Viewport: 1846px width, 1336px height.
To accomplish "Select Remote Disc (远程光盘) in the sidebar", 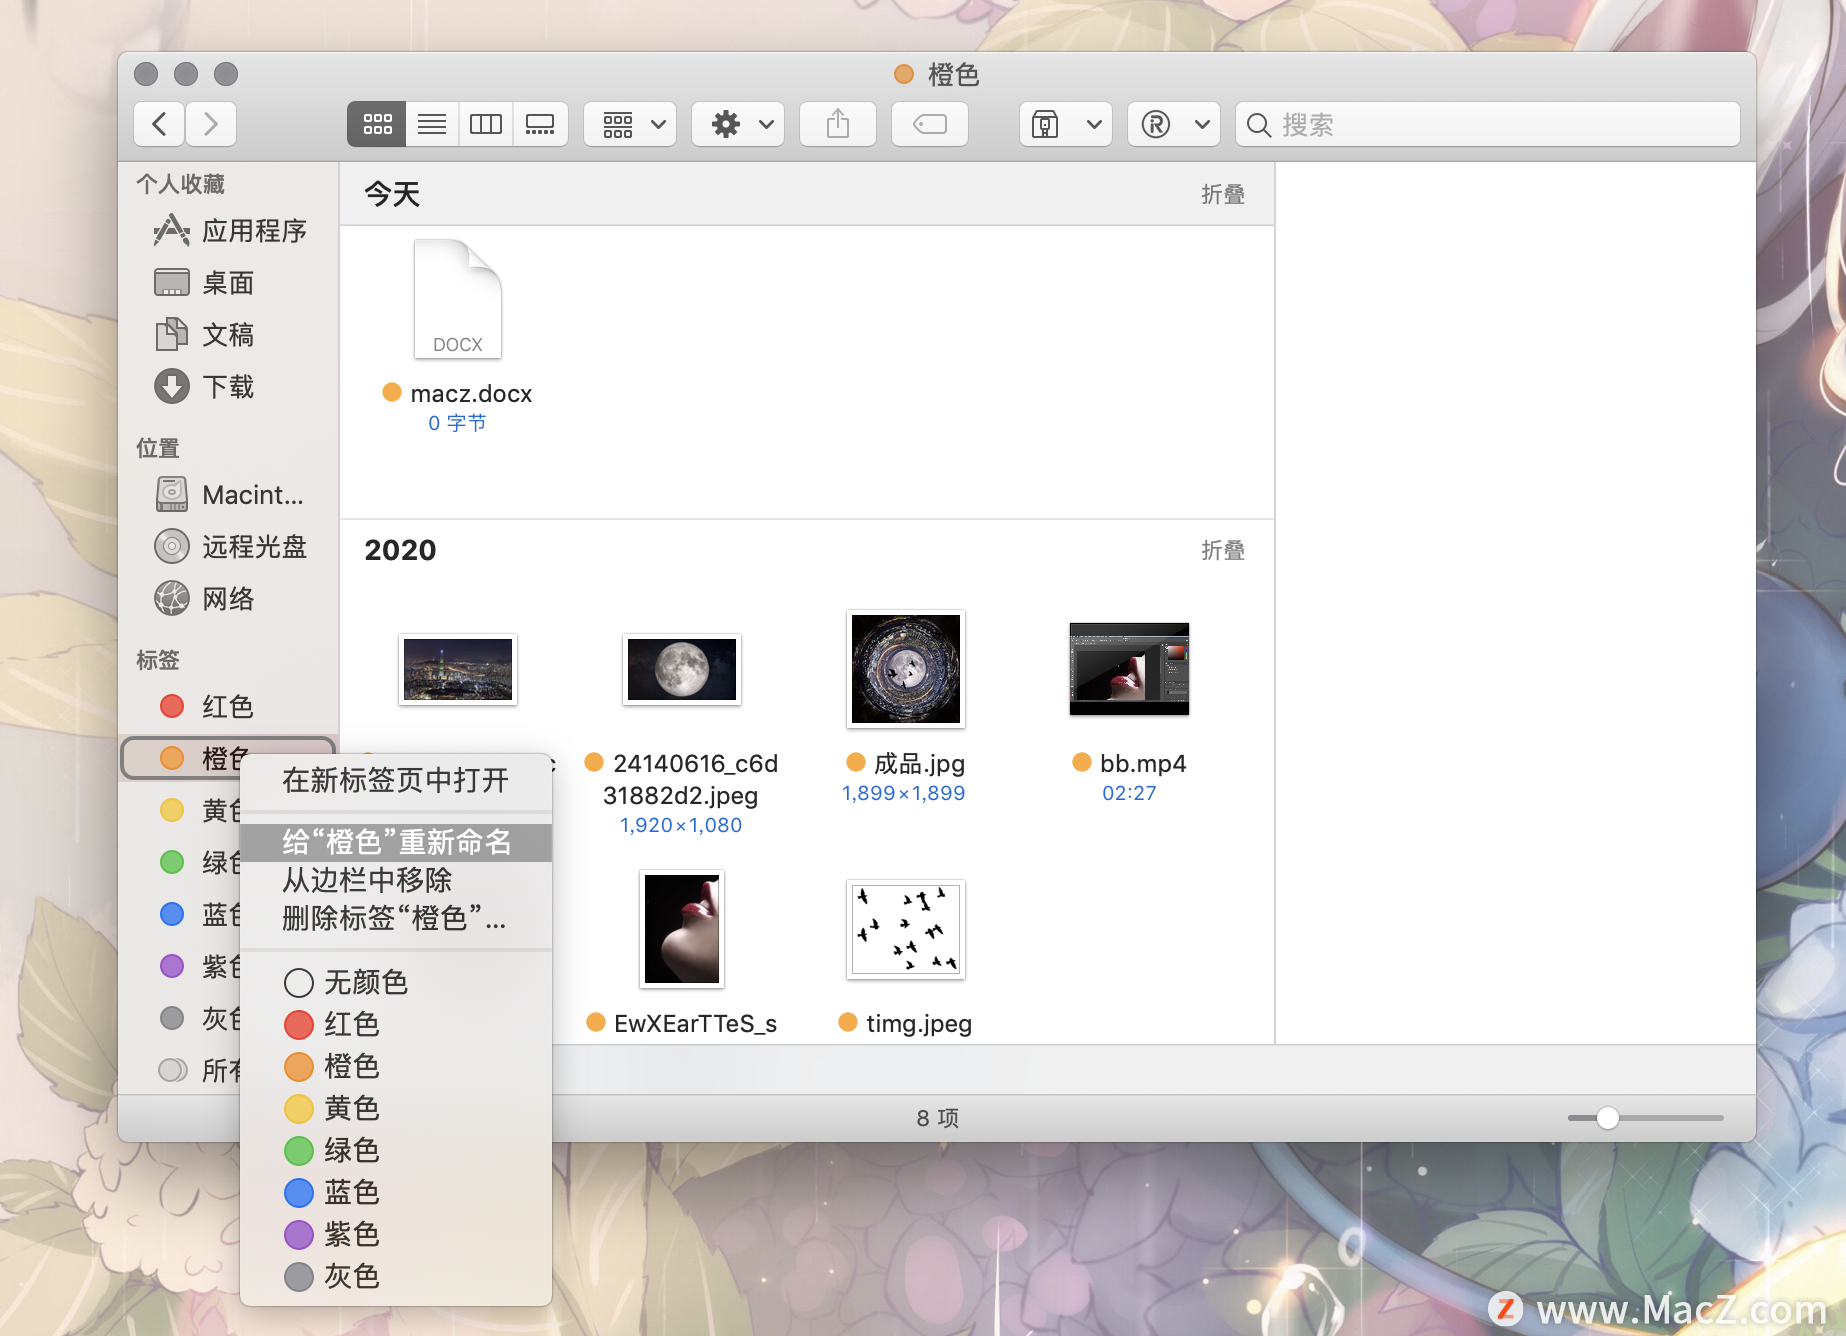I will [x=229, y=547].
